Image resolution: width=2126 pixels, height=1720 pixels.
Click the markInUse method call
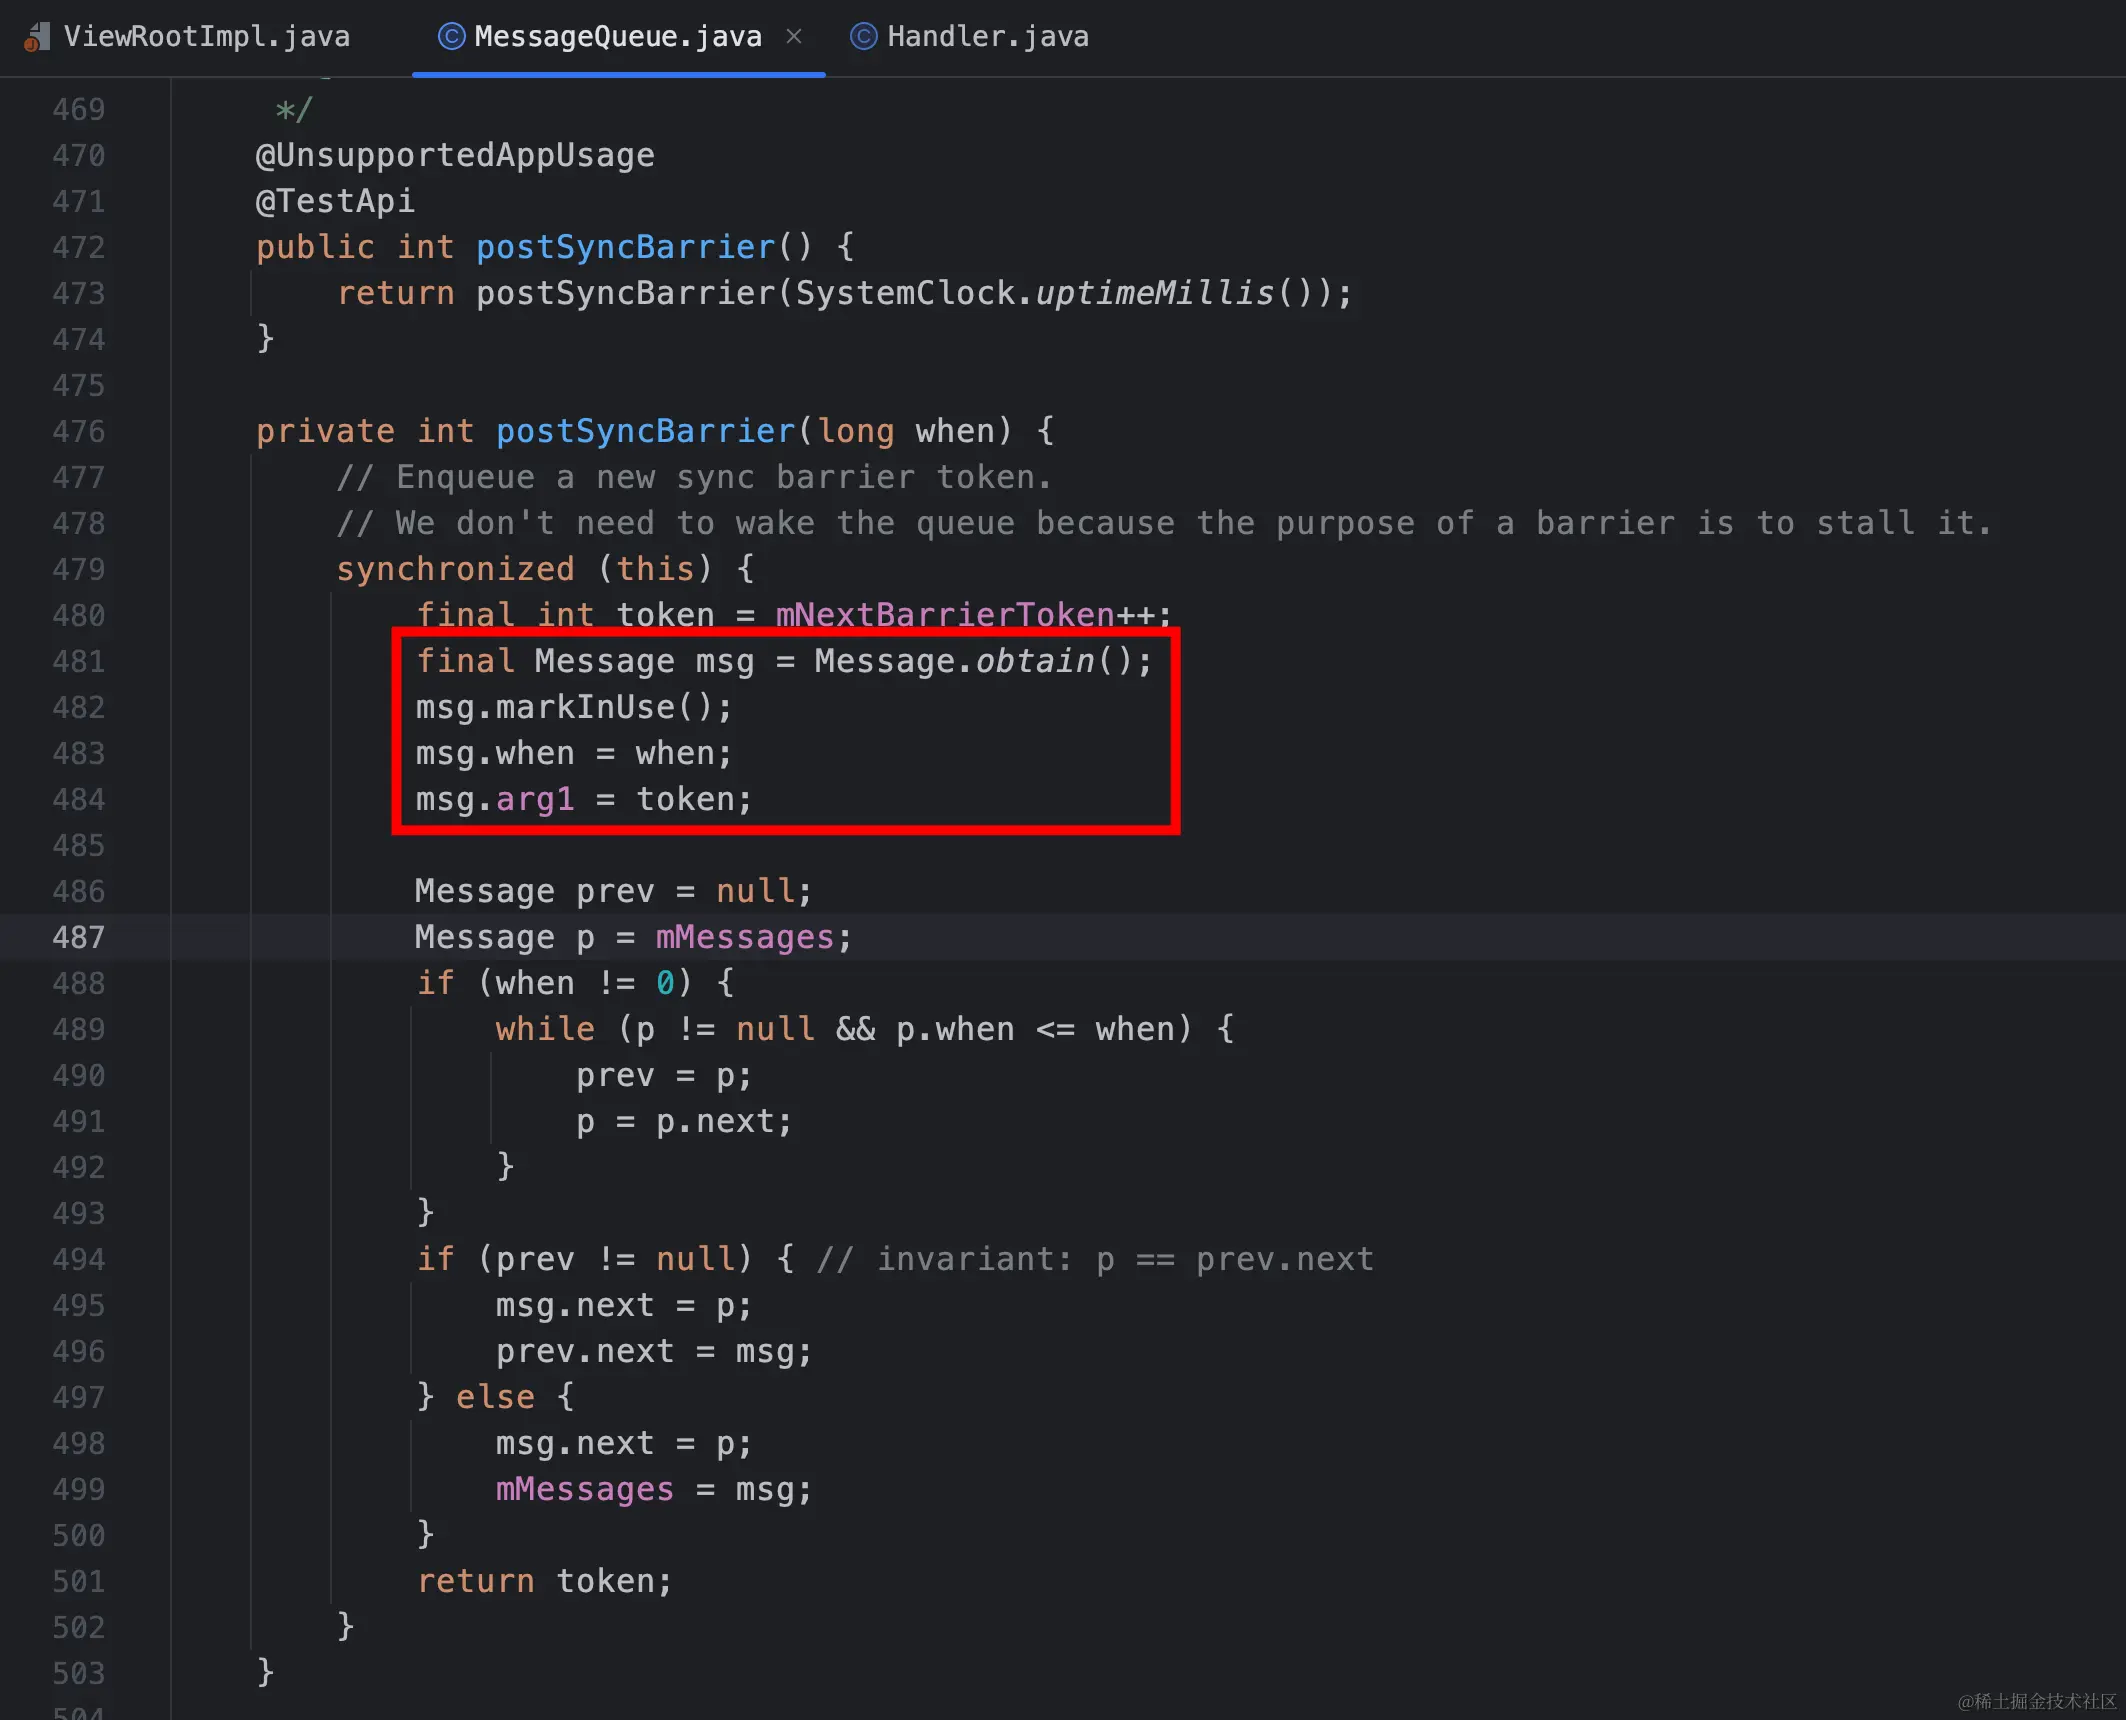click(x=584, y=707)
